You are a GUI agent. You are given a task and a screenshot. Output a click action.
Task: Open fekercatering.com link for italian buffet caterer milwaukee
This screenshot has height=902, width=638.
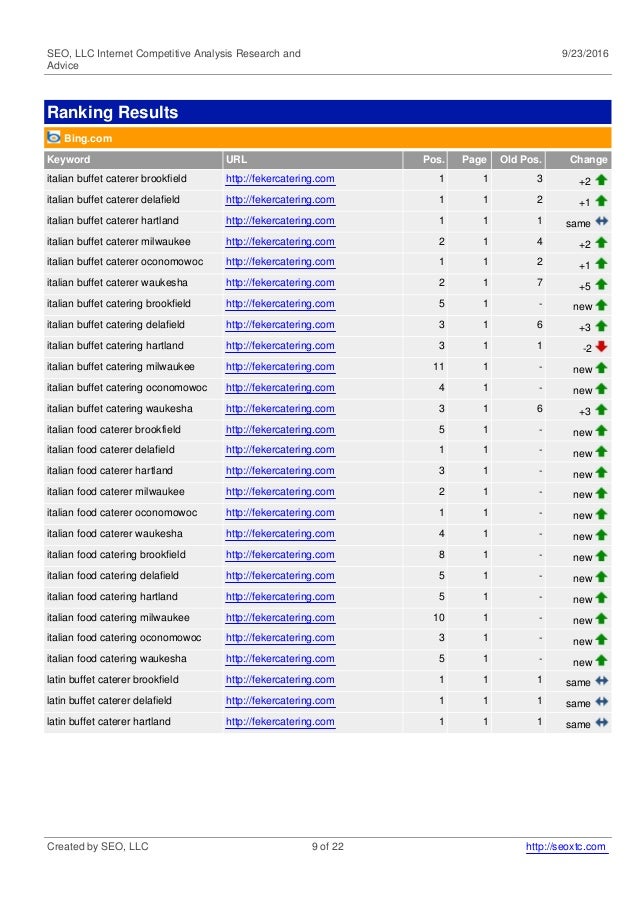pyautogui.click(x=280, y=242)
